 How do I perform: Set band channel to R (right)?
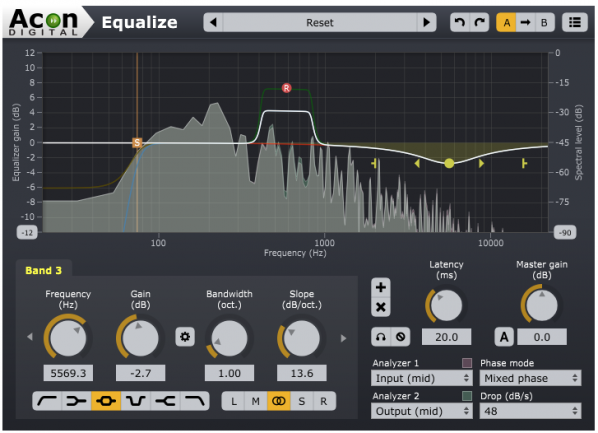click(324, 401)
